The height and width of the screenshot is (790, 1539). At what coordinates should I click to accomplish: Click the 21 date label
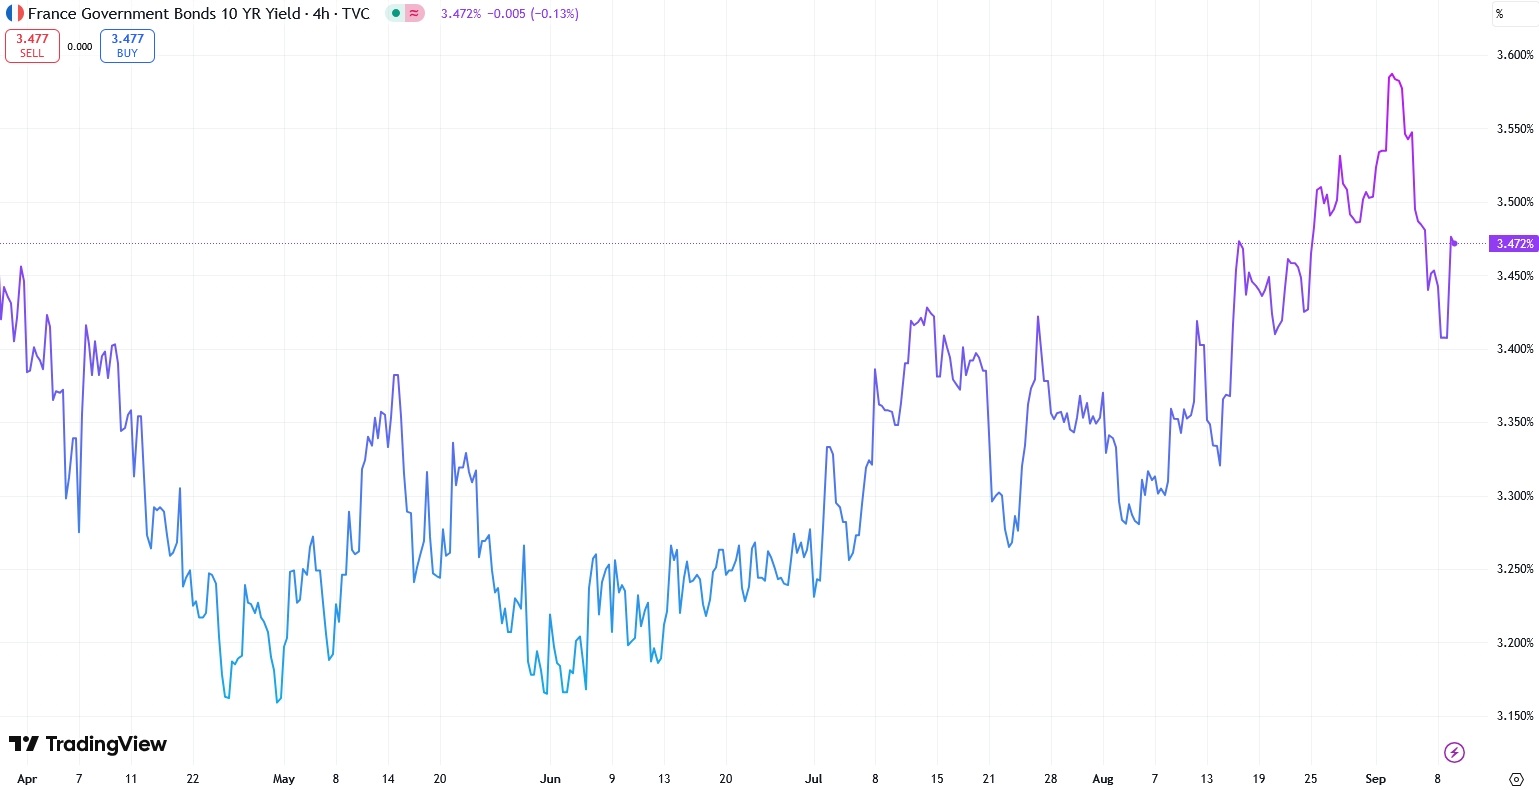(x=989, y=779)
